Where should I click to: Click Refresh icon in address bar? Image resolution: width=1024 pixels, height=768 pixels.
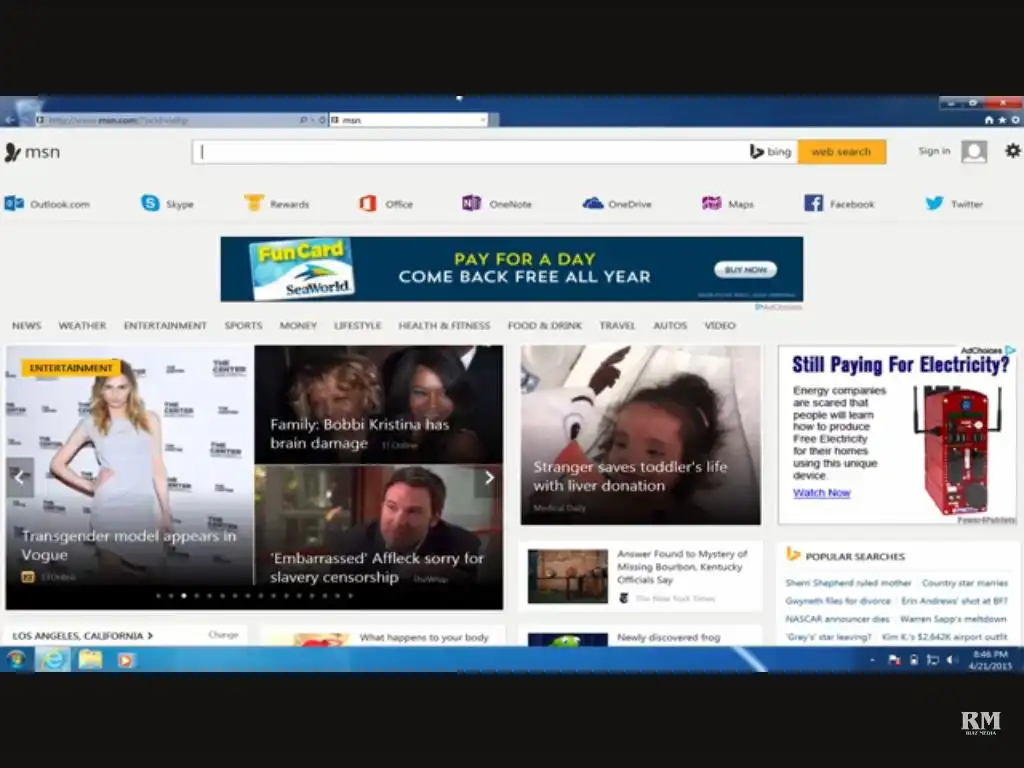click(322, 120)
